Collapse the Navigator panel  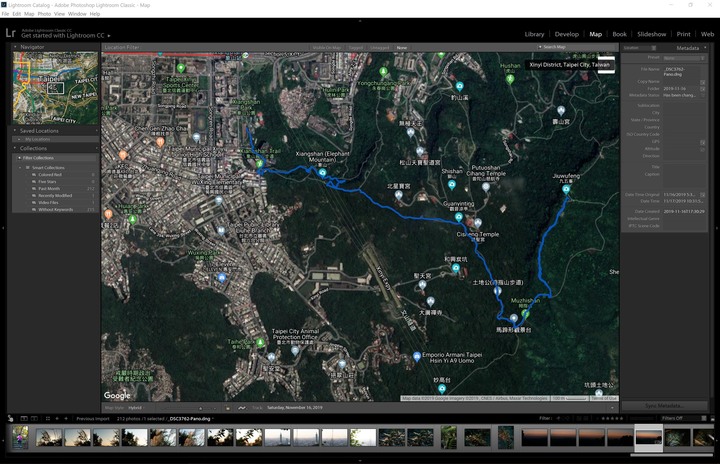coord(15,47)
